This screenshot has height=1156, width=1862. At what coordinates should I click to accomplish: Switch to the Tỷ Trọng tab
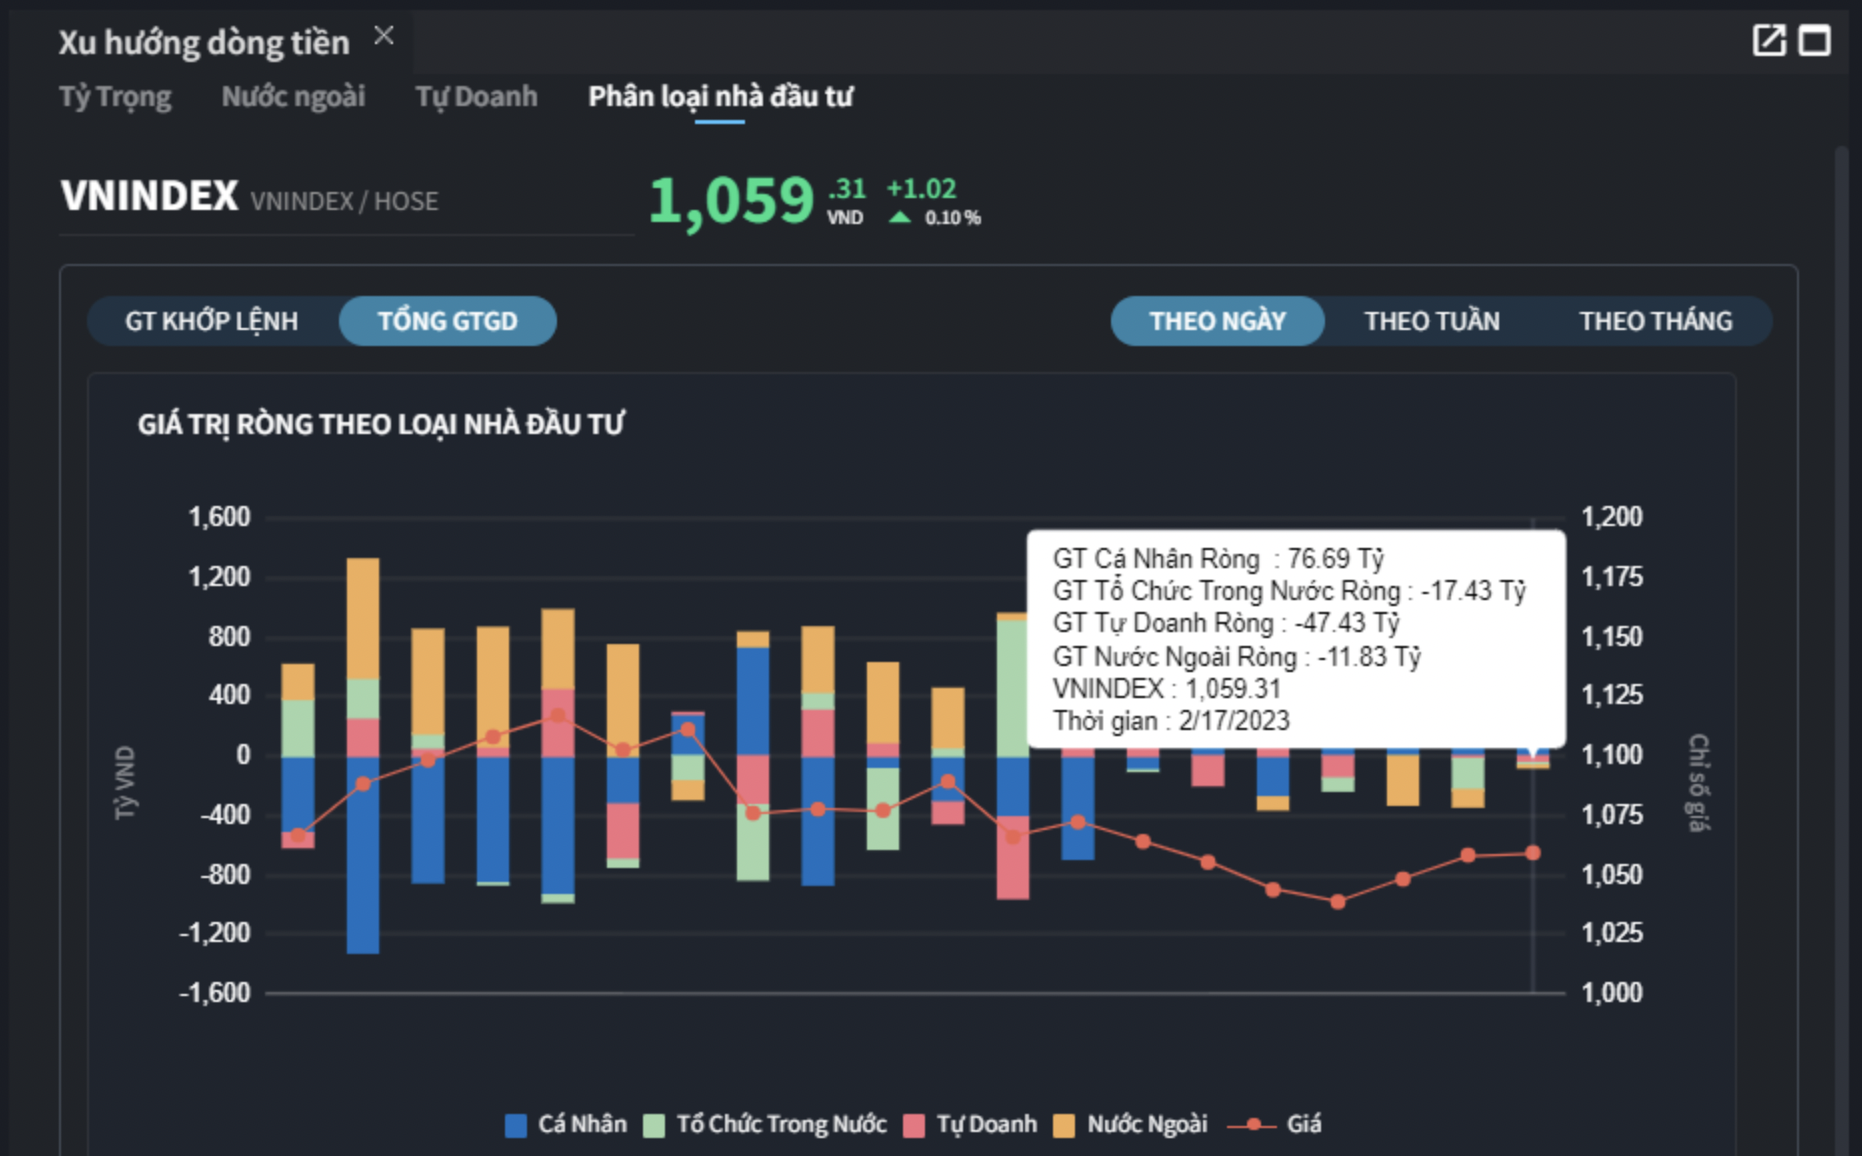pos(115,97)
